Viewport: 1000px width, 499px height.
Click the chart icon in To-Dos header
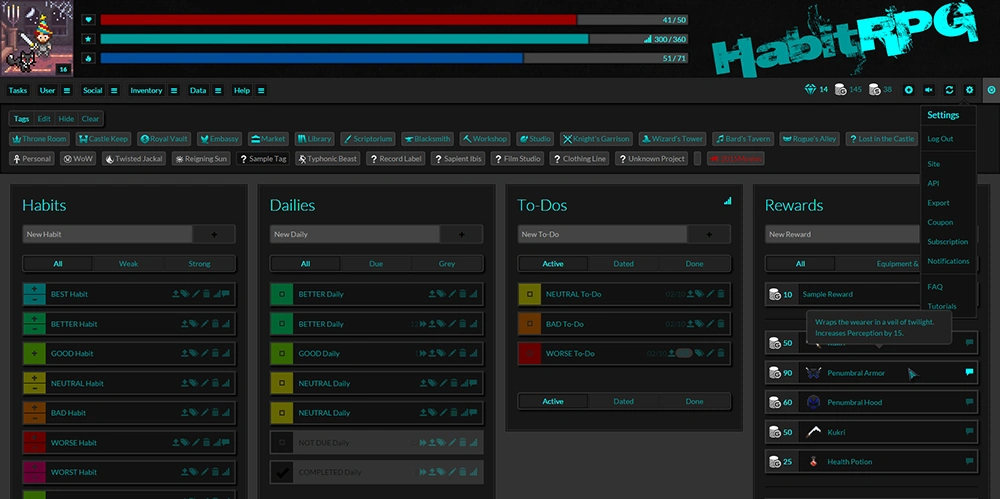(x=728, y=201)
